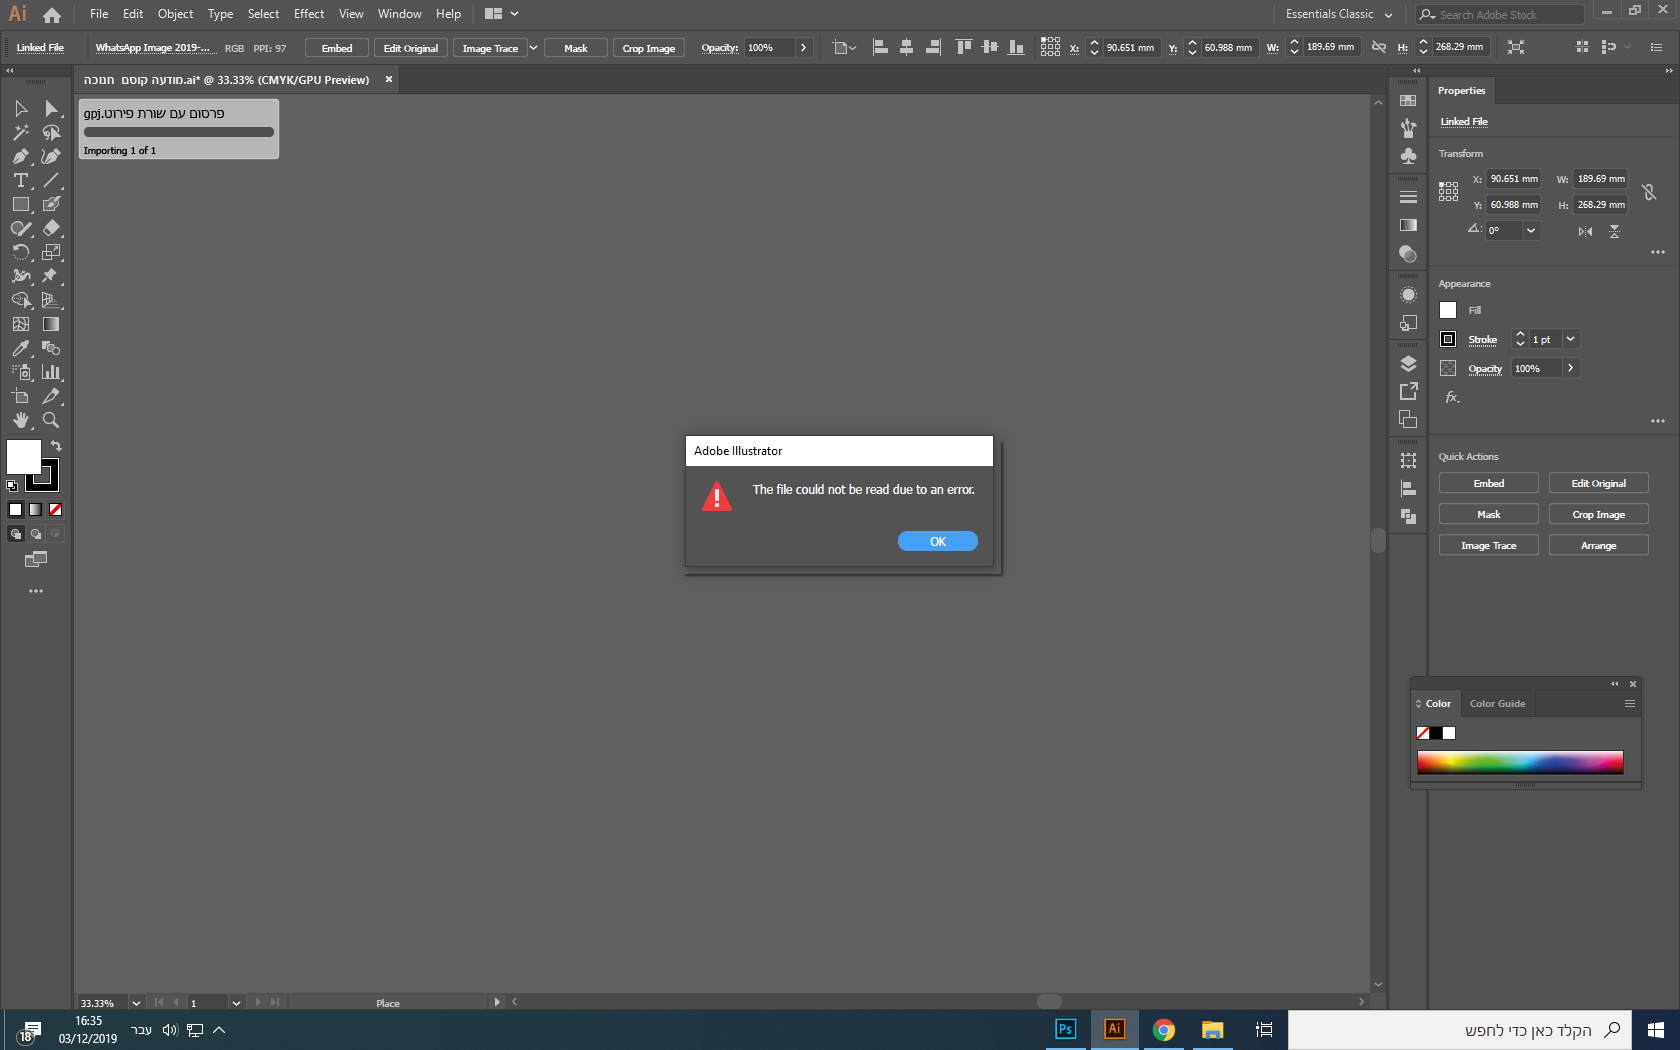Image resolution: width=1680 pixels, height=1050 pixels.
Task: Select the Shape Builder tool
Action: 21,300
